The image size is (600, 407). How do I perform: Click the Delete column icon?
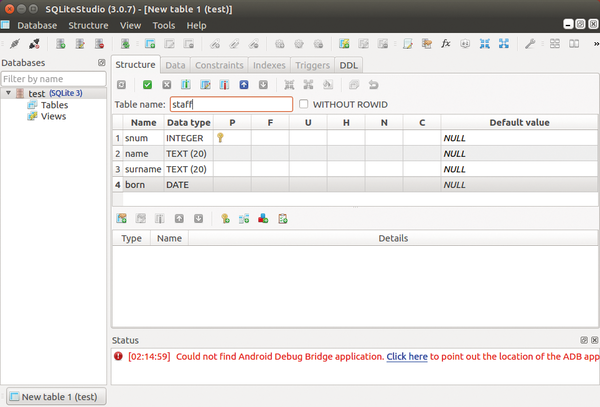pyautogui.click(x=224, y=85)
